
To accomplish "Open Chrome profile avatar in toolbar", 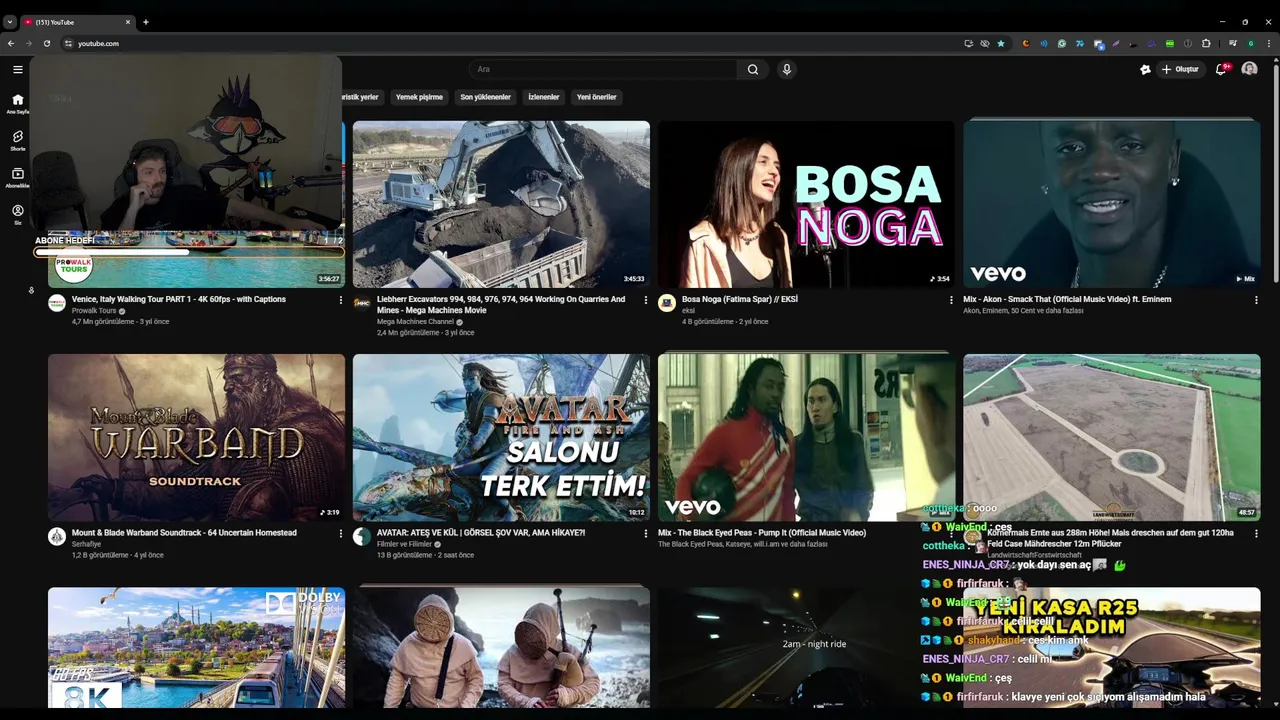I will [x=1251, y=43].
